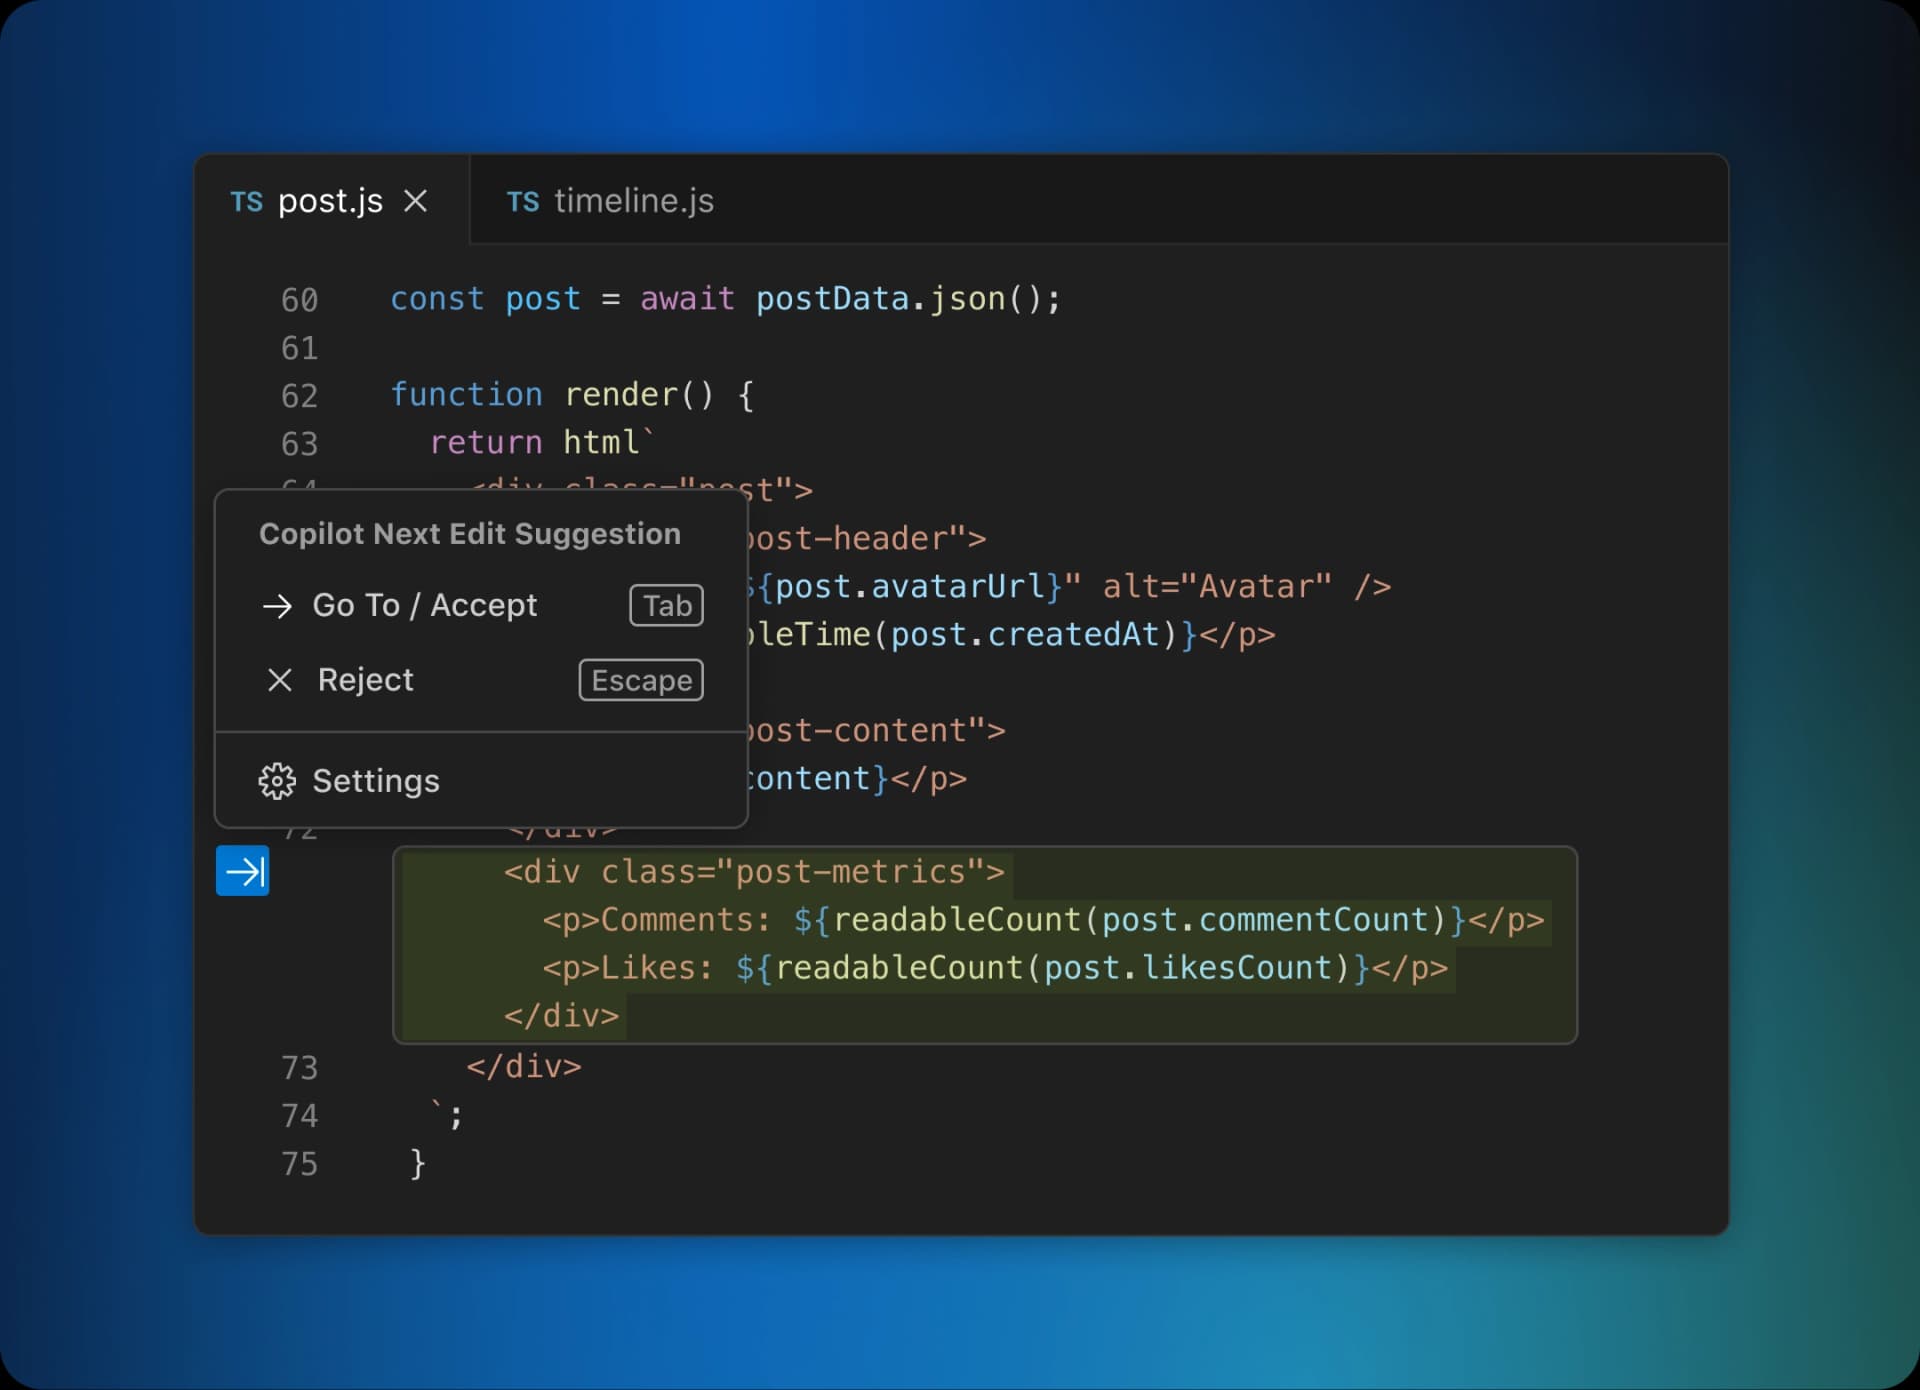Click the arrow icon next to Go To / Accept

tap(277, 606)
